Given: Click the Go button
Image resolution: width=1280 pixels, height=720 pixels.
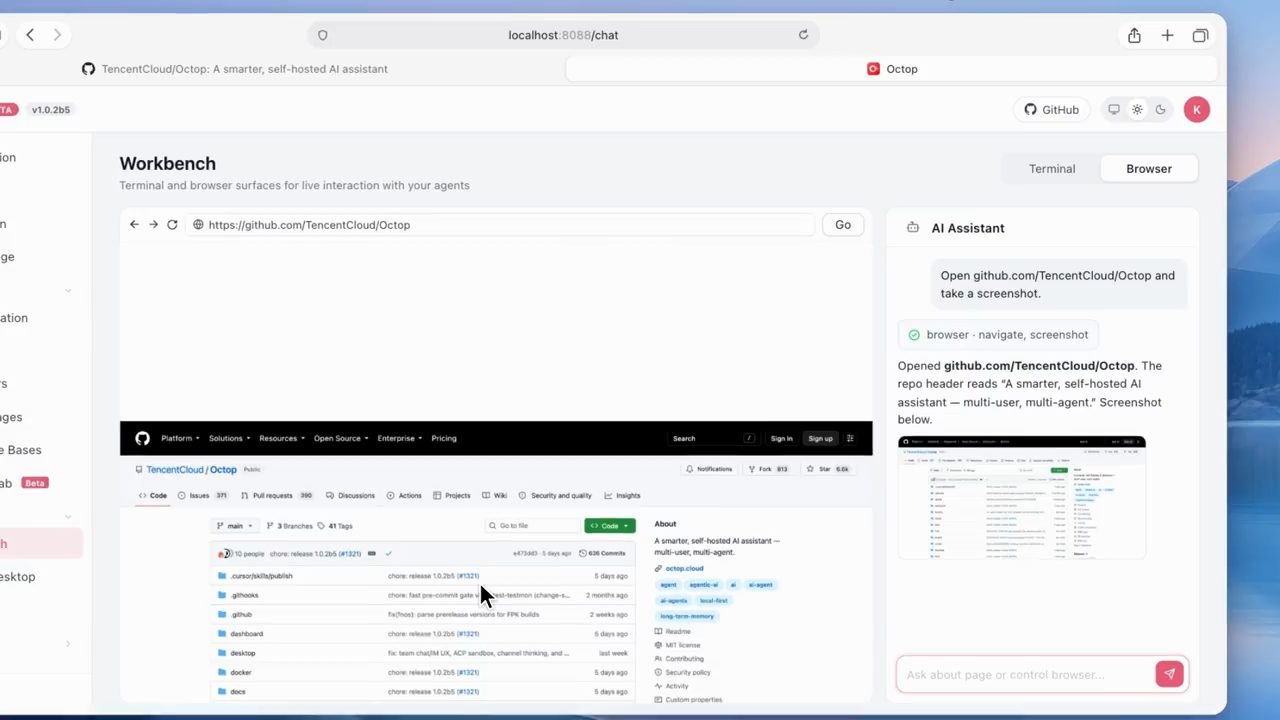Looking at the screenshot, I should [843, 225].
